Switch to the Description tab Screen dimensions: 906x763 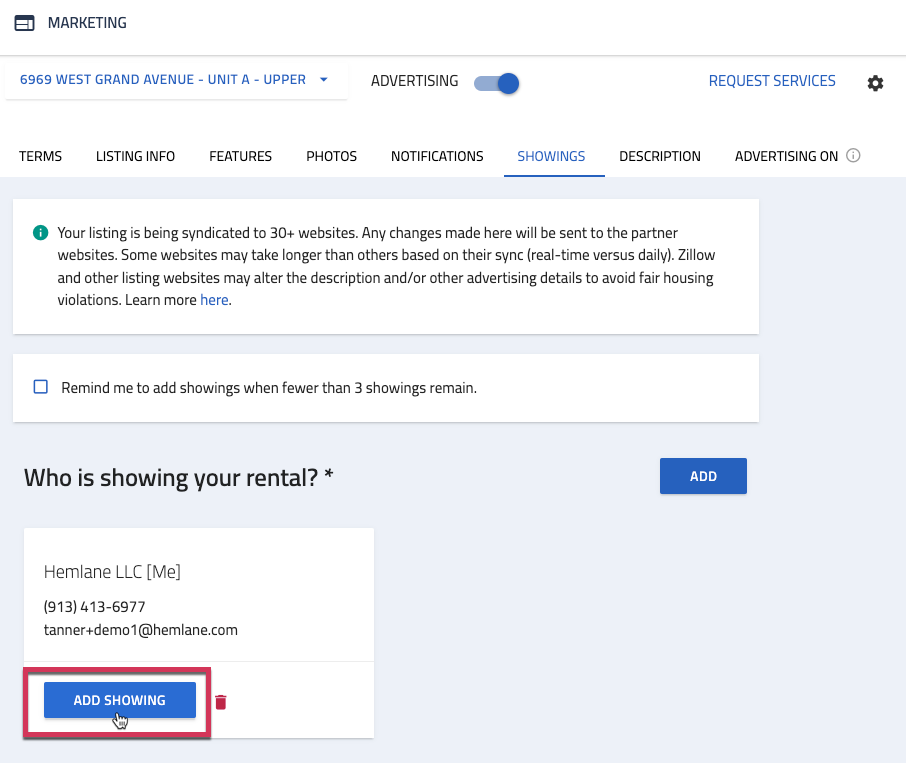pyautogui.click(x=660, y=156)
